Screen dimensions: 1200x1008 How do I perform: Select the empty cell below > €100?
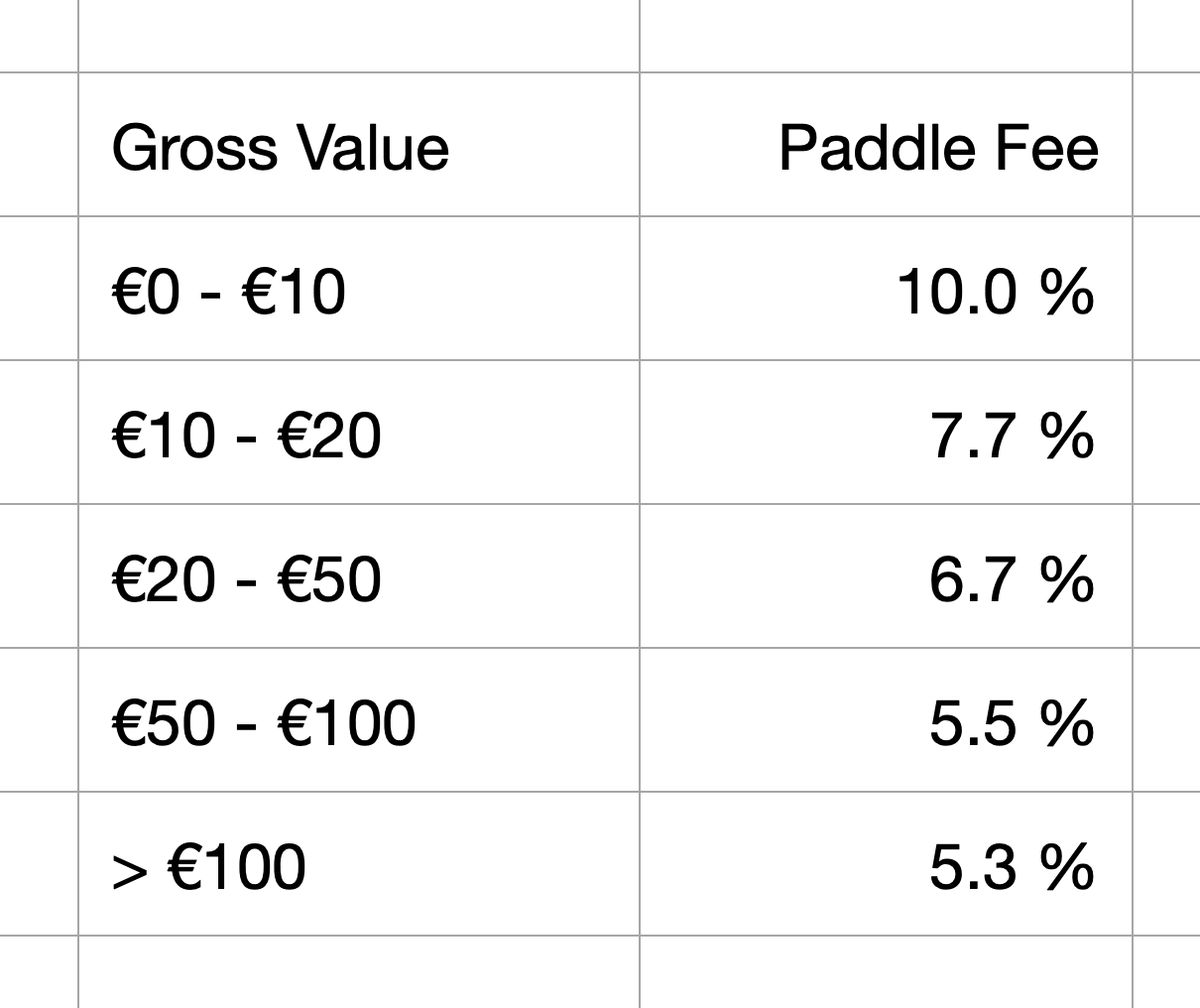pos(358,972)
